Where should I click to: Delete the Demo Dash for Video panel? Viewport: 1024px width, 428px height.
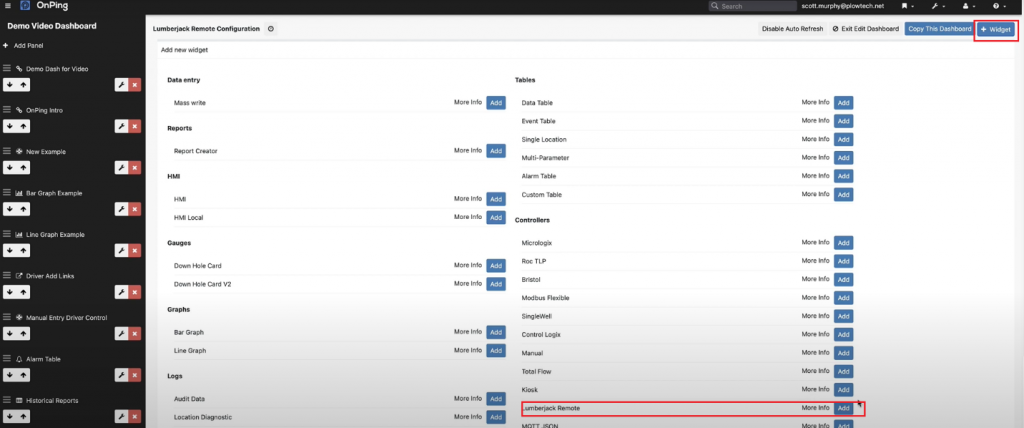pos(135,84)
